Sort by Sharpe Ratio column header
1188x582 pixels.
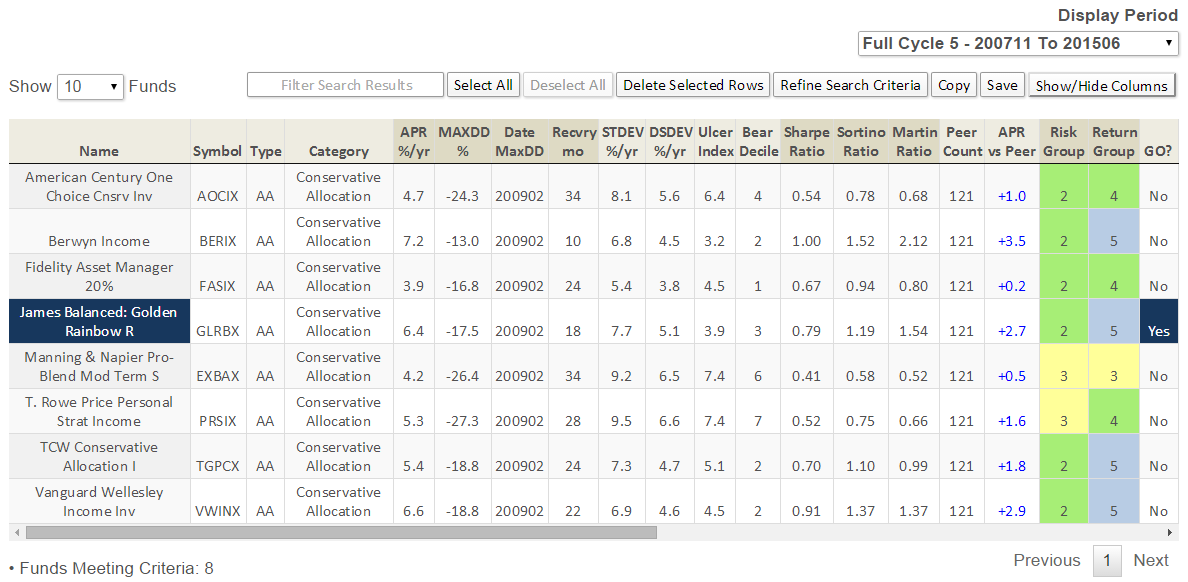pos(806,141)
